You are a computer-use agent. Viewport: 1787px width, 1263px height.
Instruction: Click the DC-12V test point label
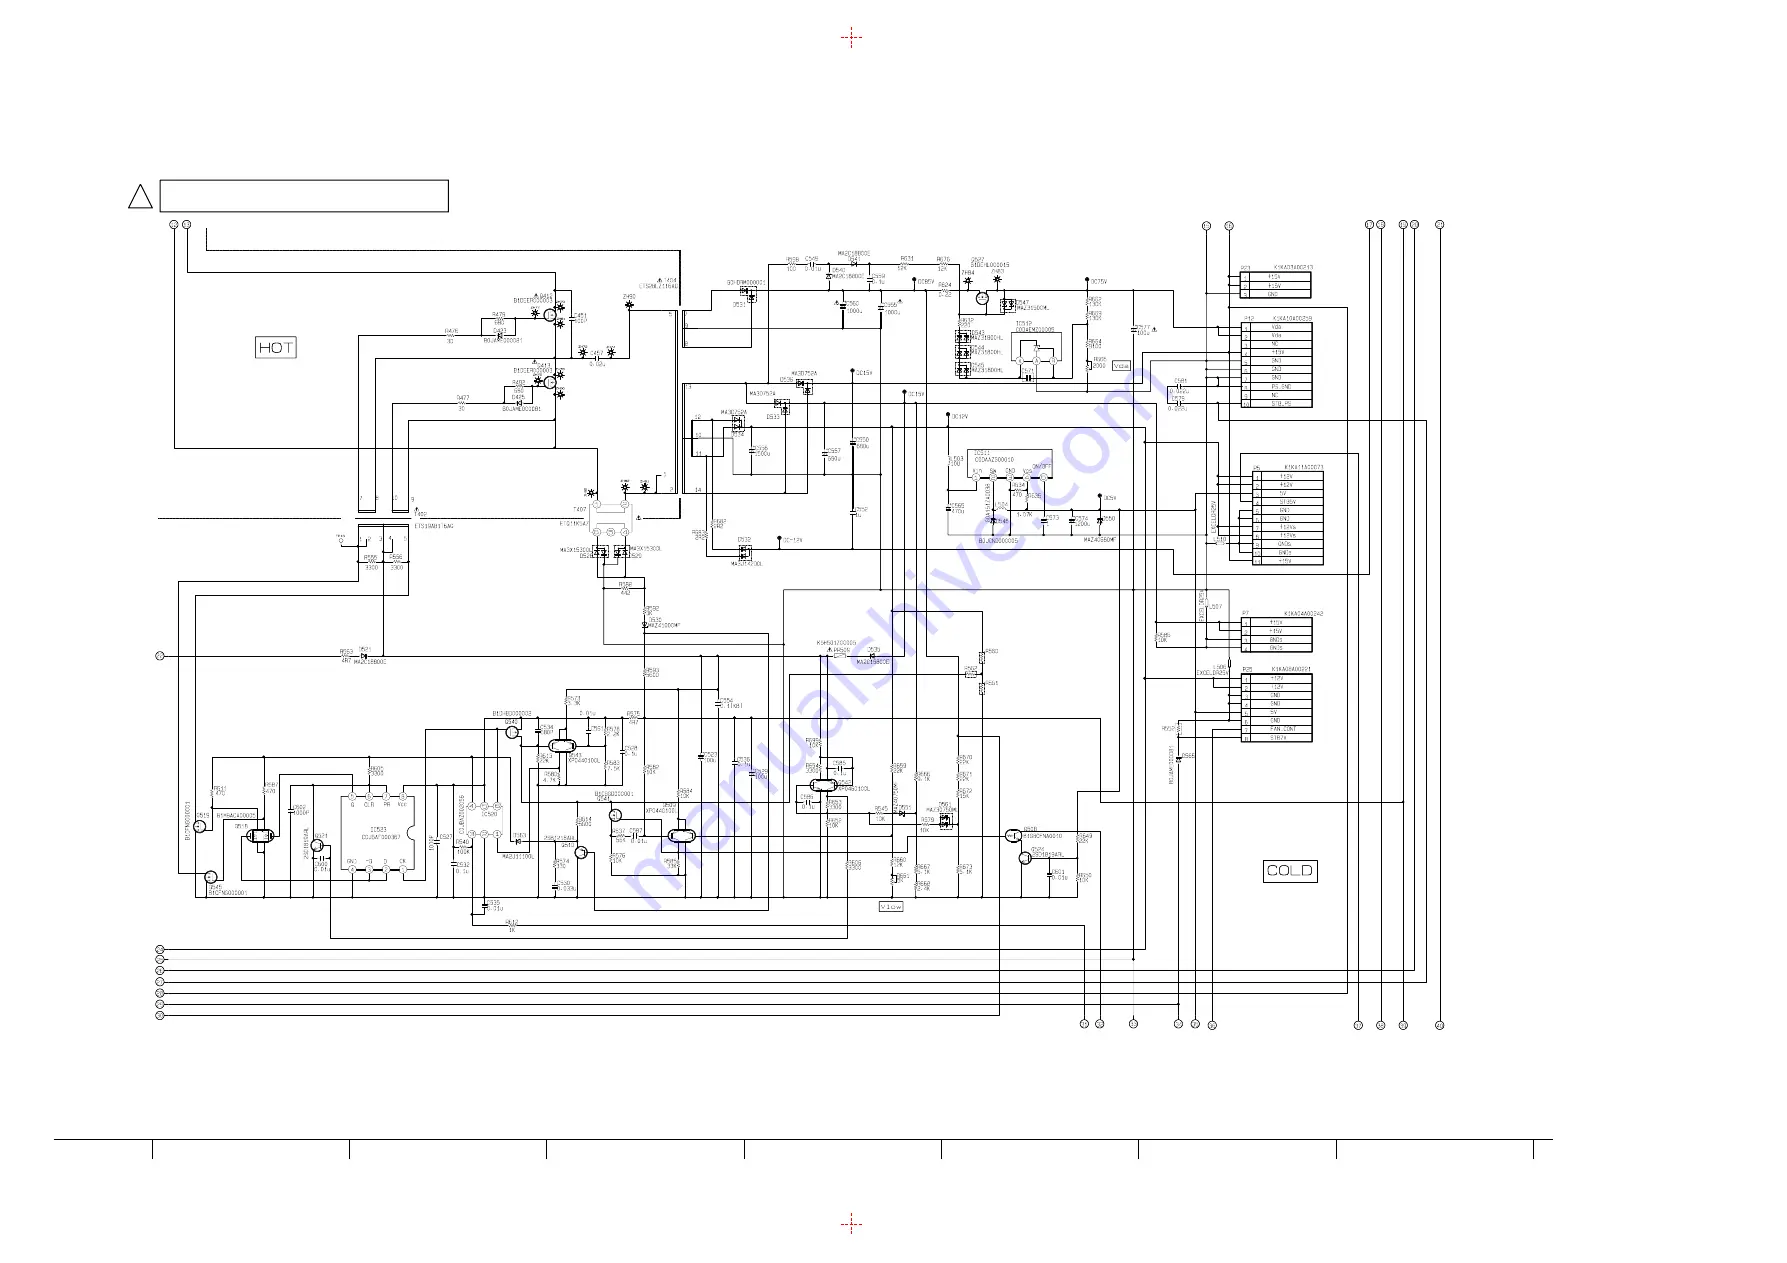(792, 540)
